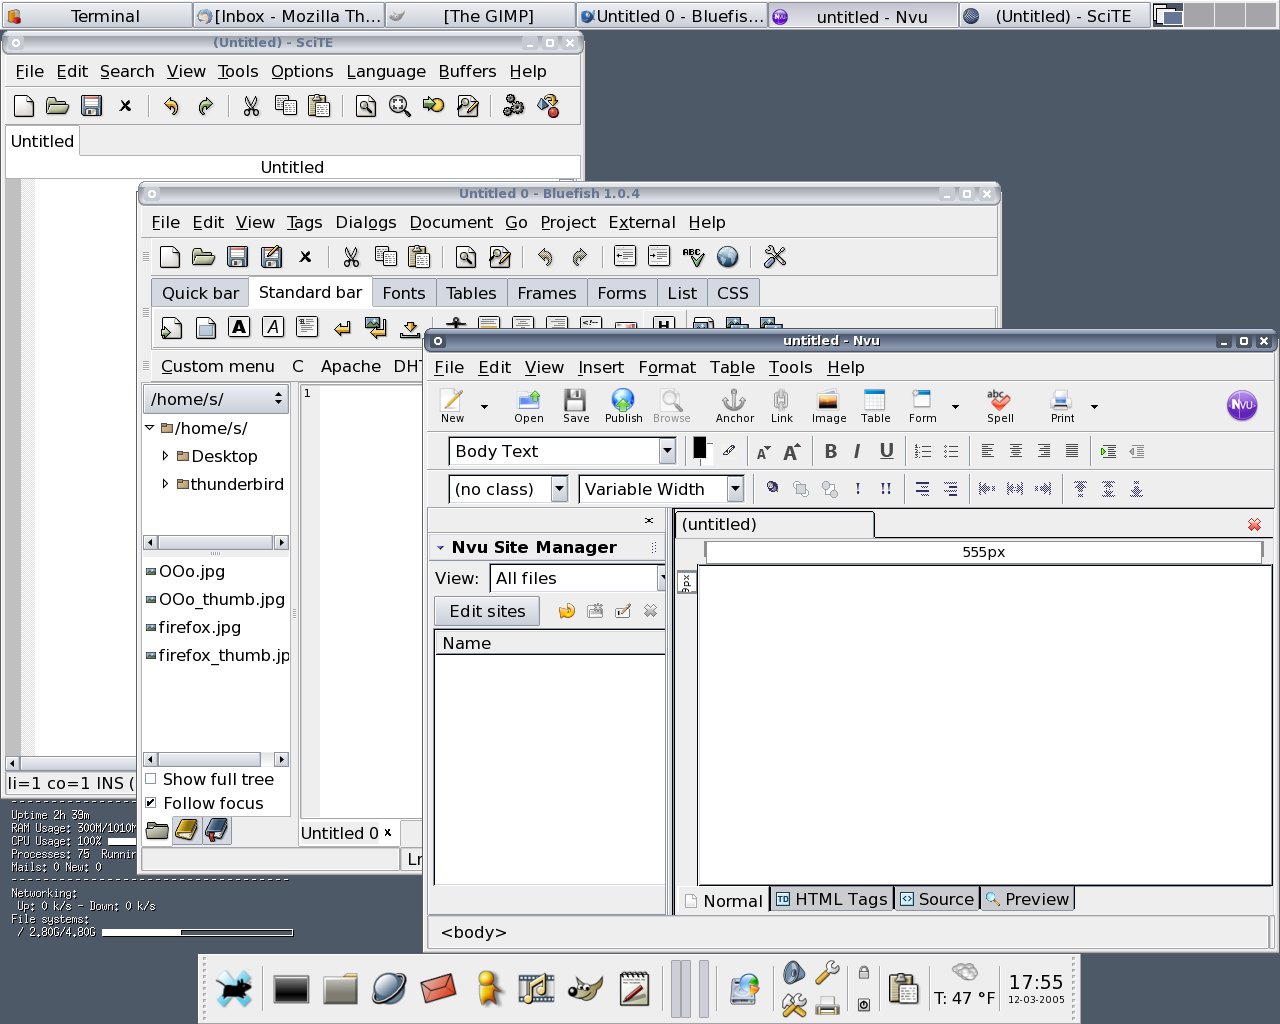
Task: Center-align text in Nvu format toolbar
Action: click(1016, 451)
